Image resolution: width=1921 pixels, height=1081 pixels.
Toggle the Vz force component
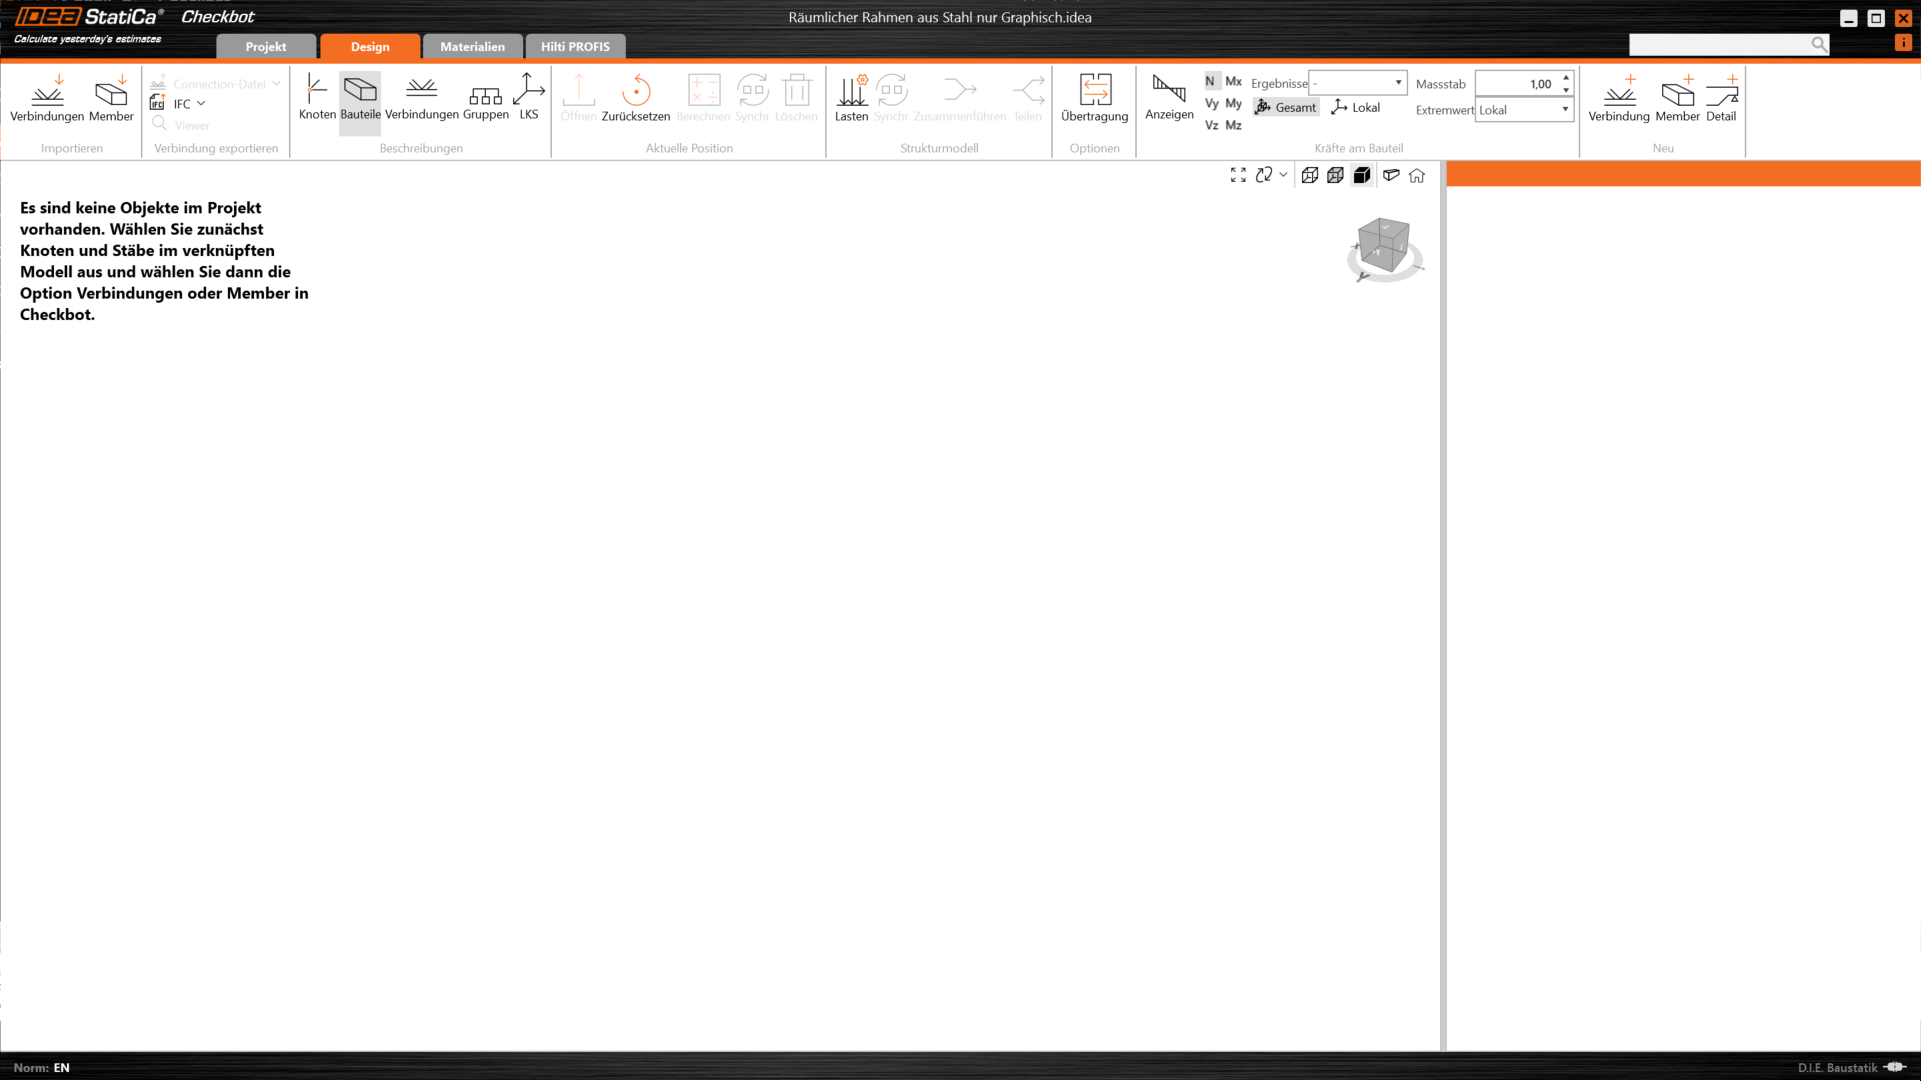click(1211, 125)
